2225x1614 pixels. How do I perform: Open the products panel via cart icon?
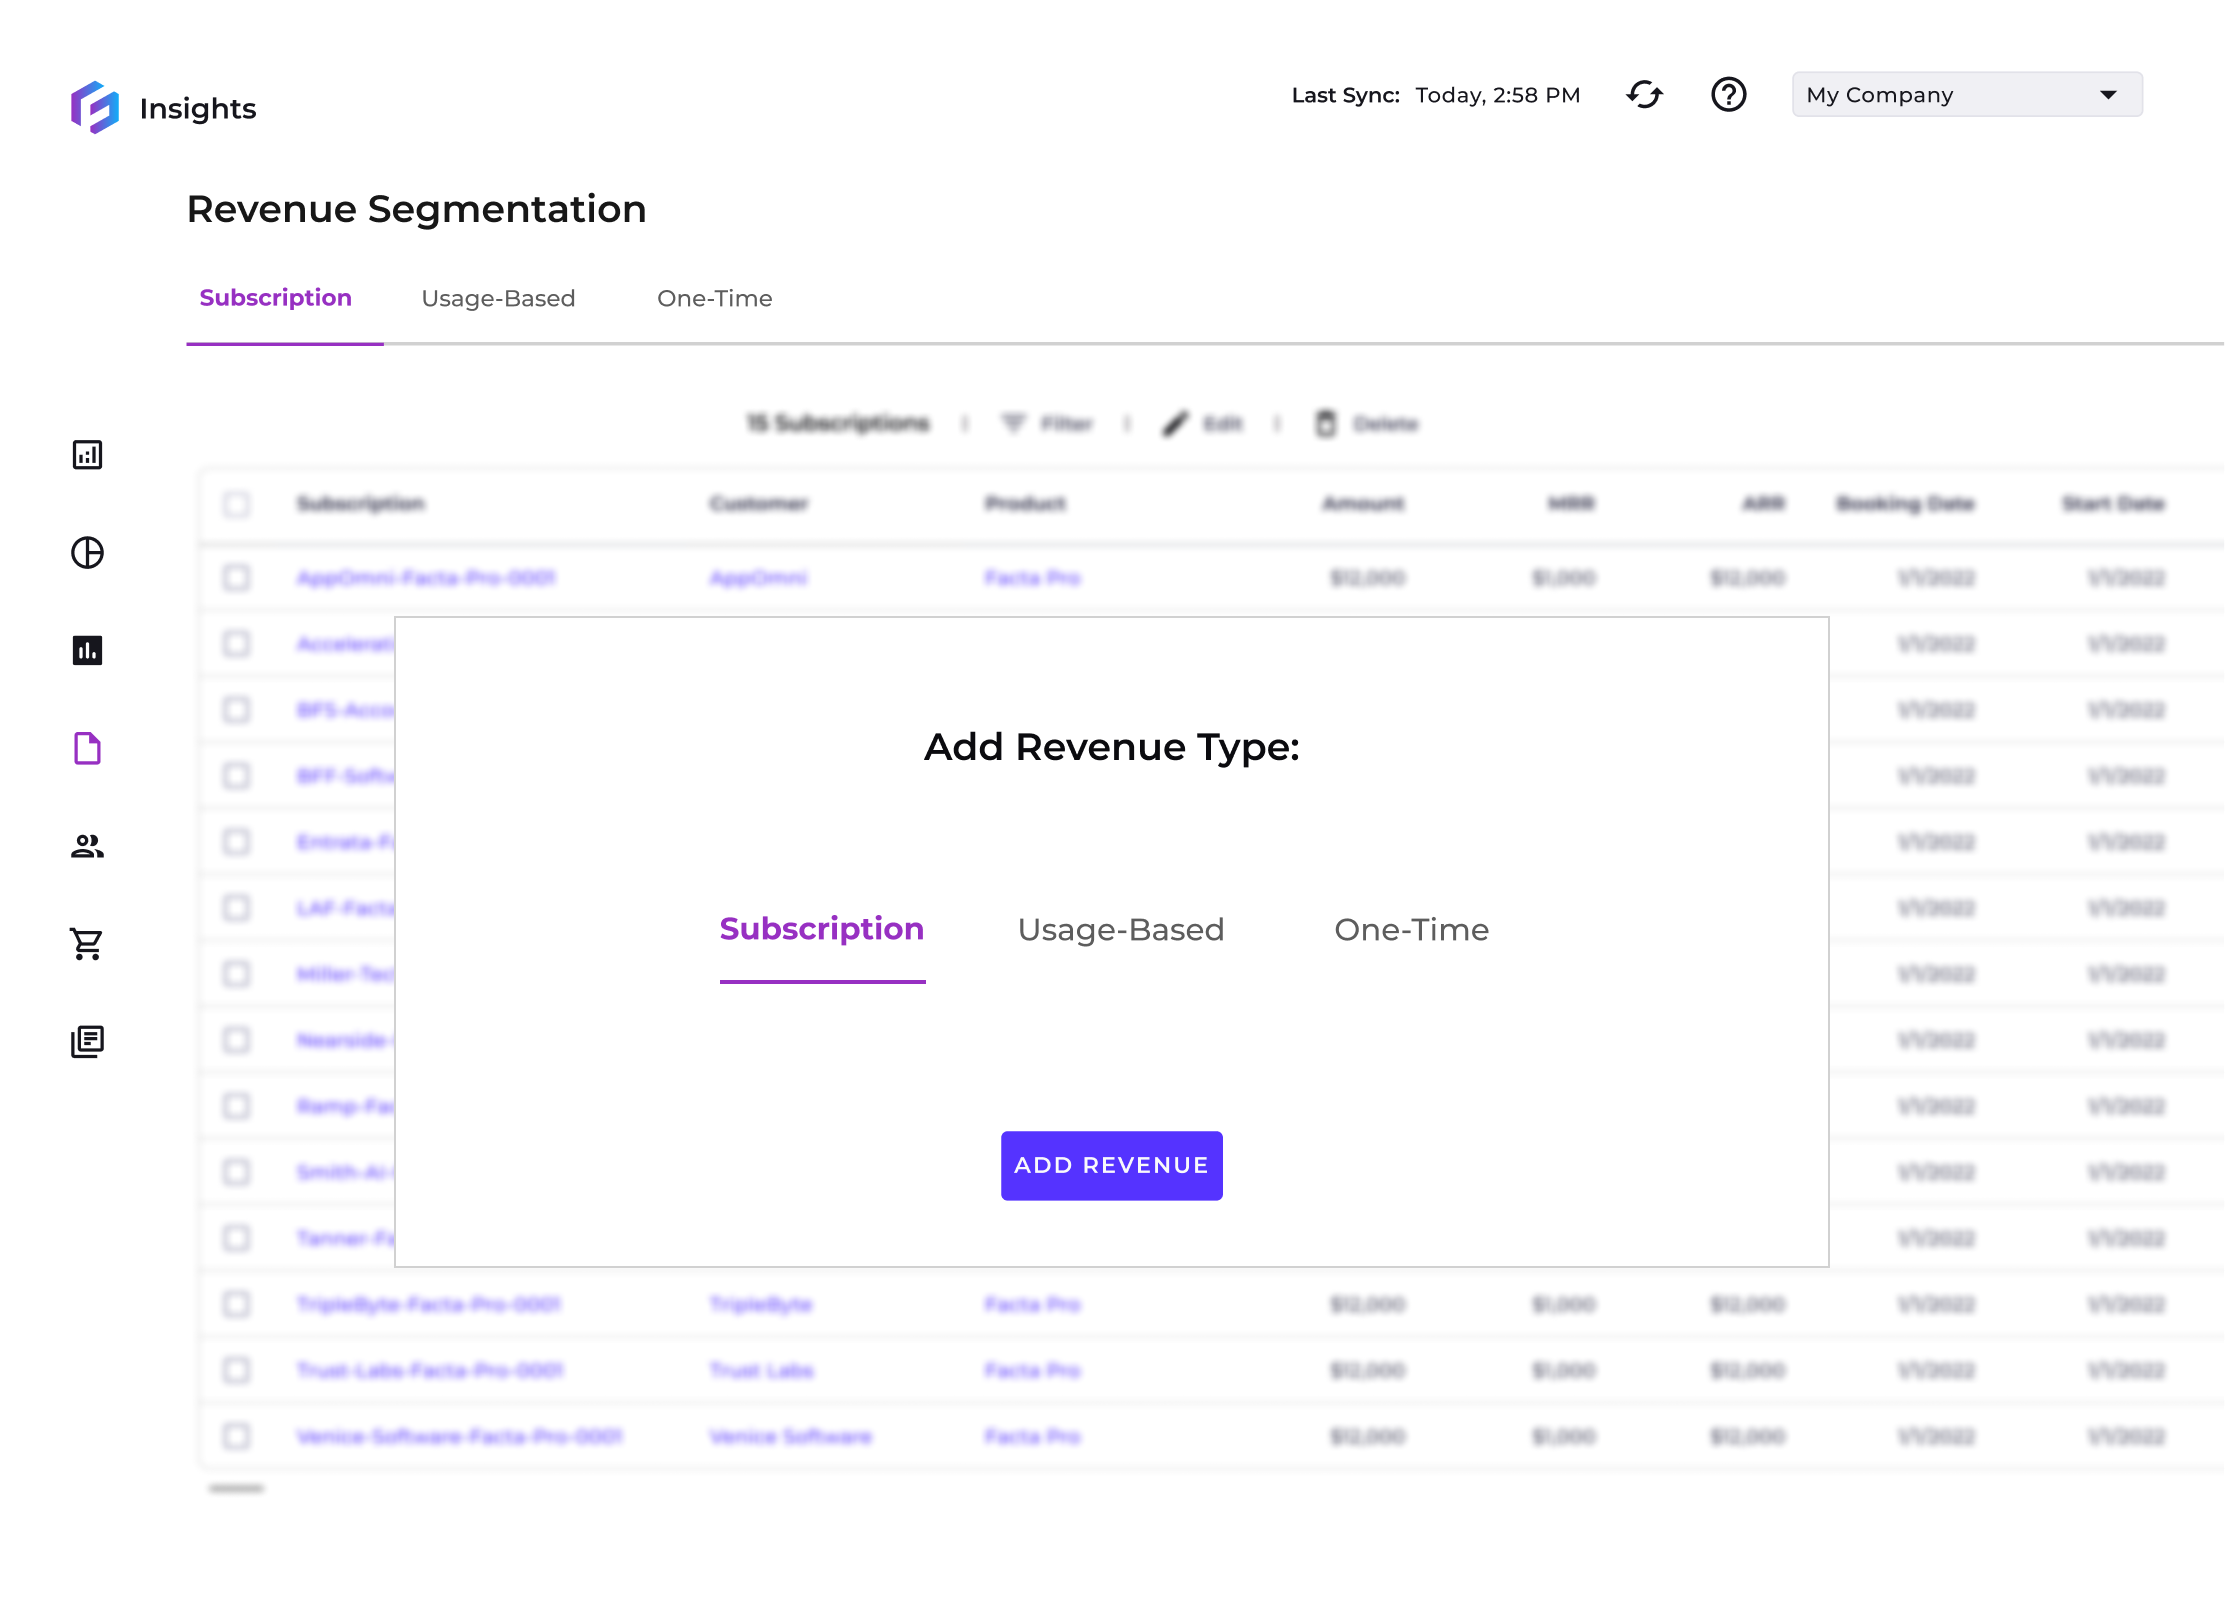pyautogui.click(x=88, y=944)
